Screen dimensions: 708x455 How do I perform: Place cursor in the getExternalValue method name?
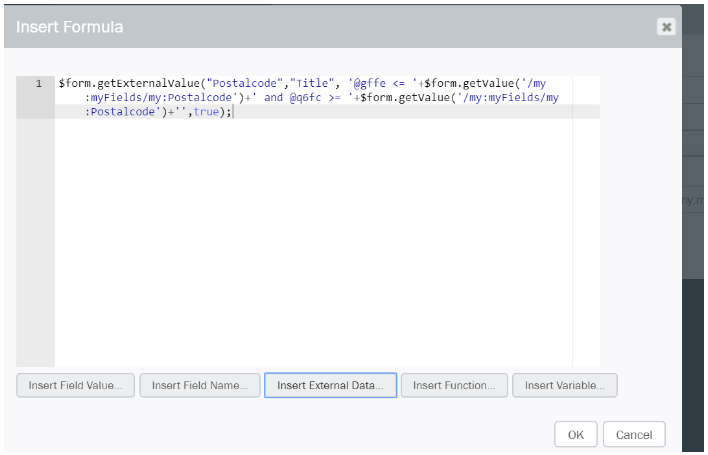[147, 84]
